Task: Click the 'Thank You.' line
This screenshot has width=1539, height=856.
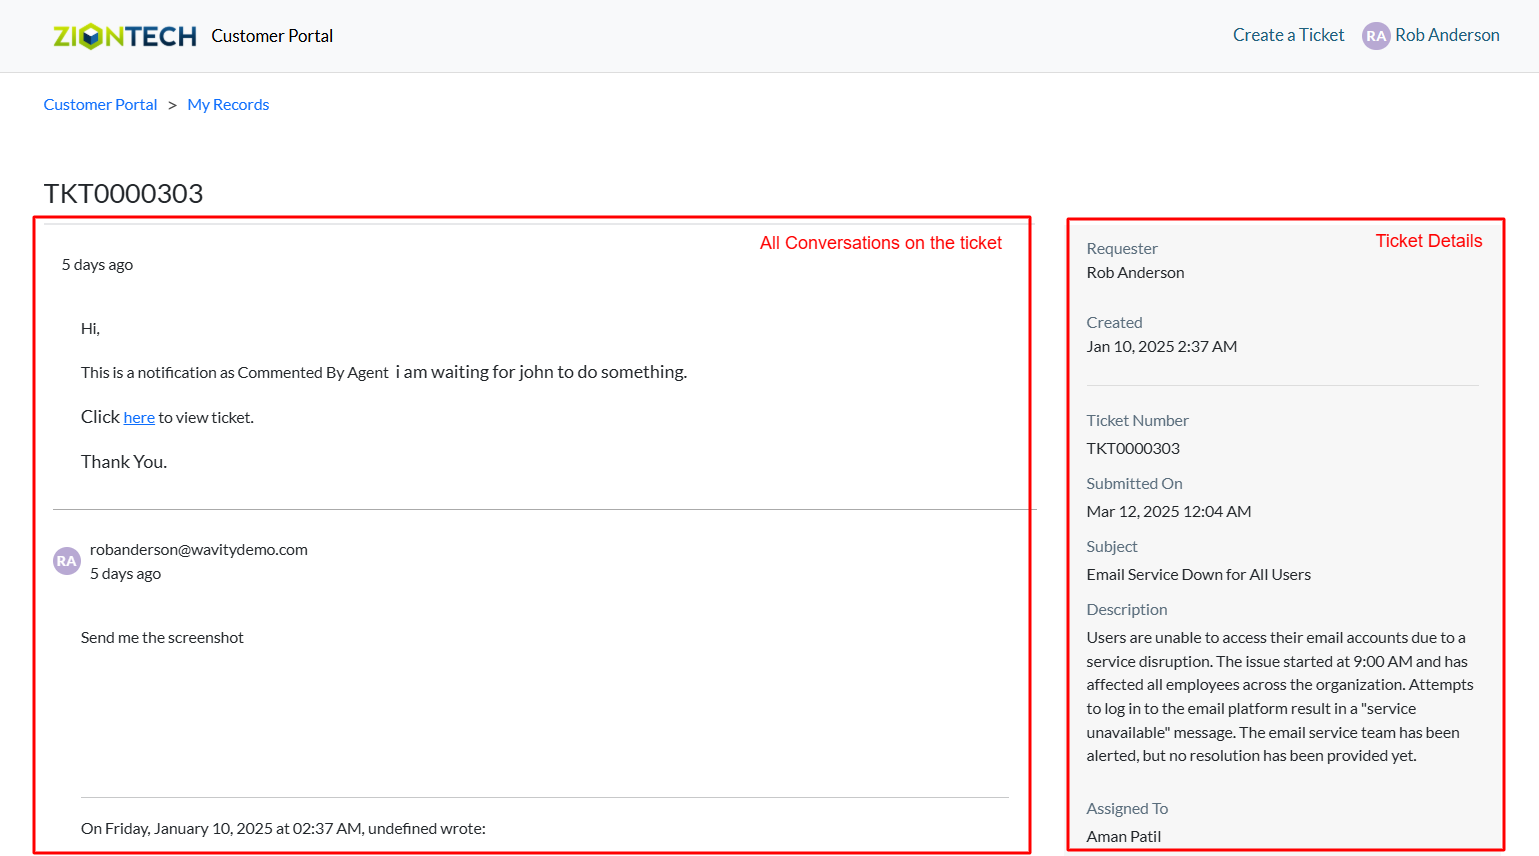Action: pos(124,462)
